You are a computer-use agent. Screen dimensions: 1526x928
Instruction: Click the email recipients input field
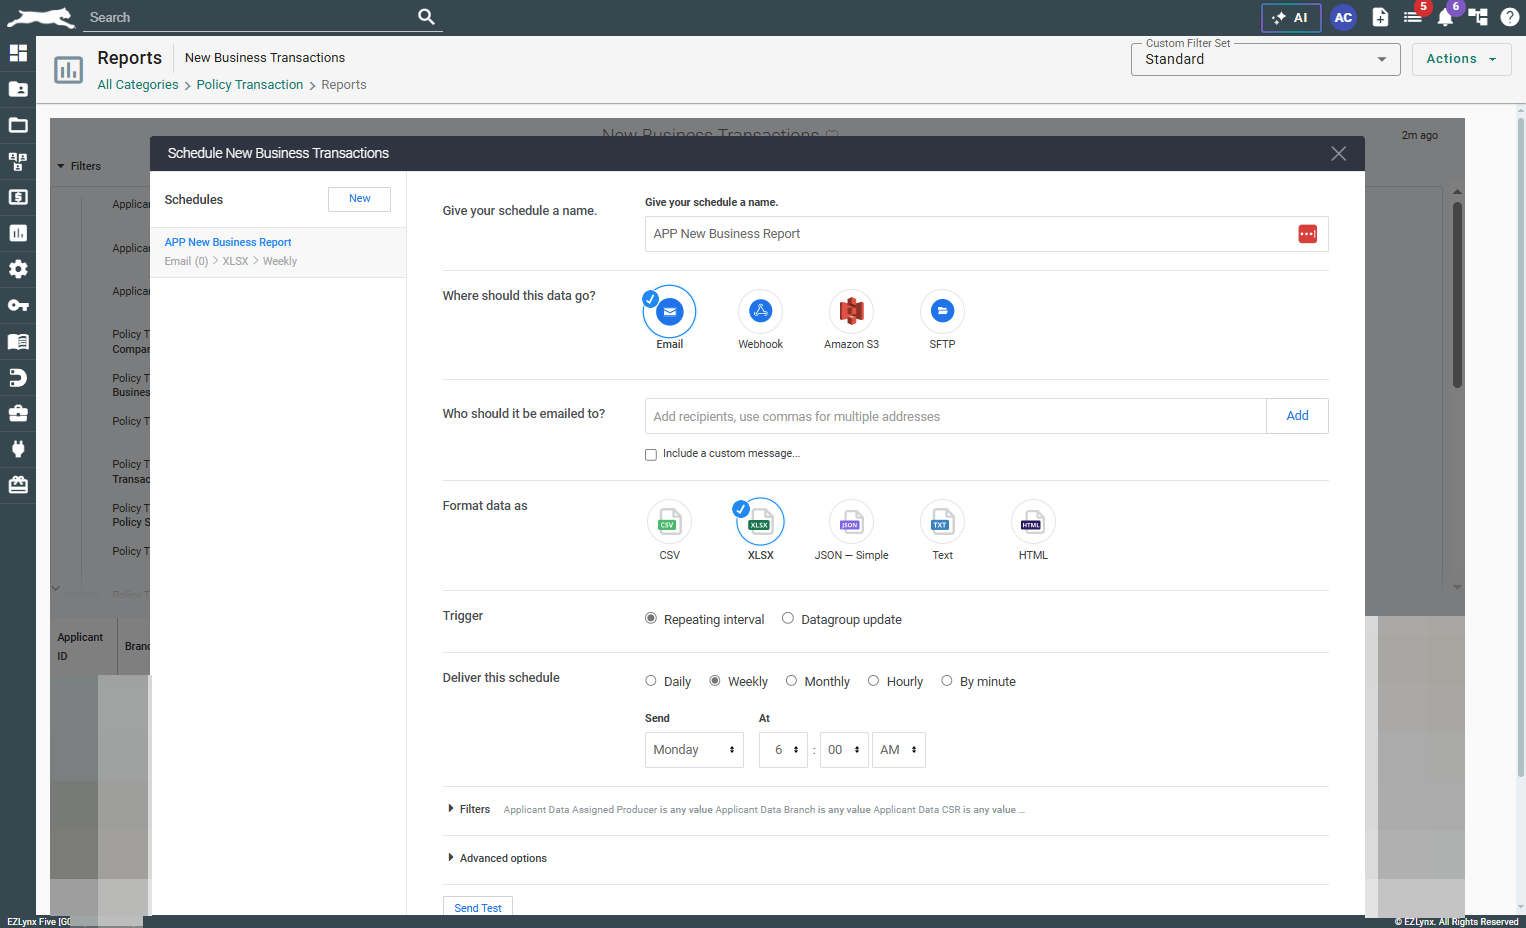click(x=955, y=416)
